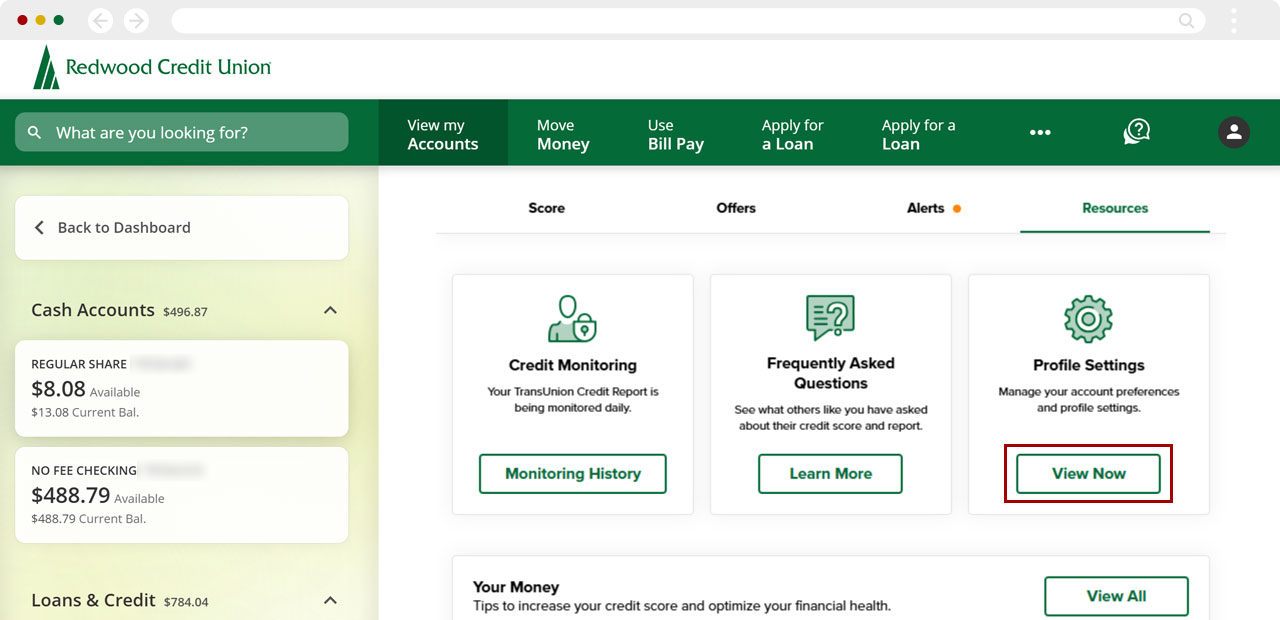Image resolution: width=1280 pixels, height=620 pixels.
Task: Click the chat help icon in the navigation bar
Action: pyautogui.click(x=1136, y=131)
